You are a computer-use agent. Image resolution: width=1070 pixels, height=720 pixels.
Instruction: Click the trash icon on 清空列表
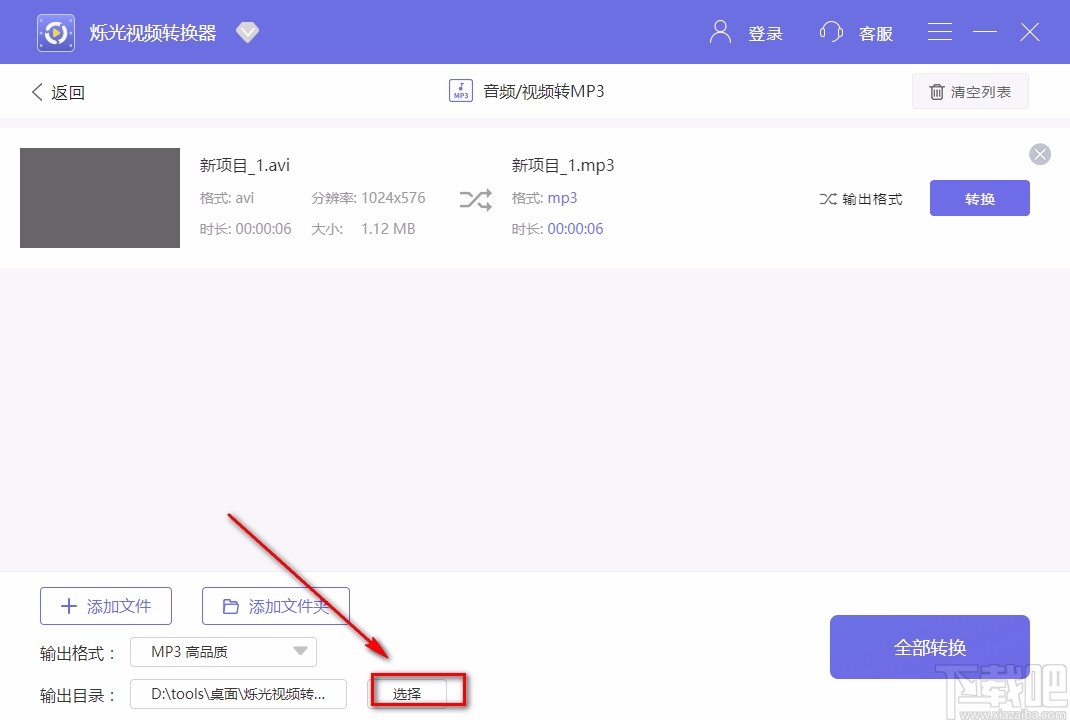[937, 91]
